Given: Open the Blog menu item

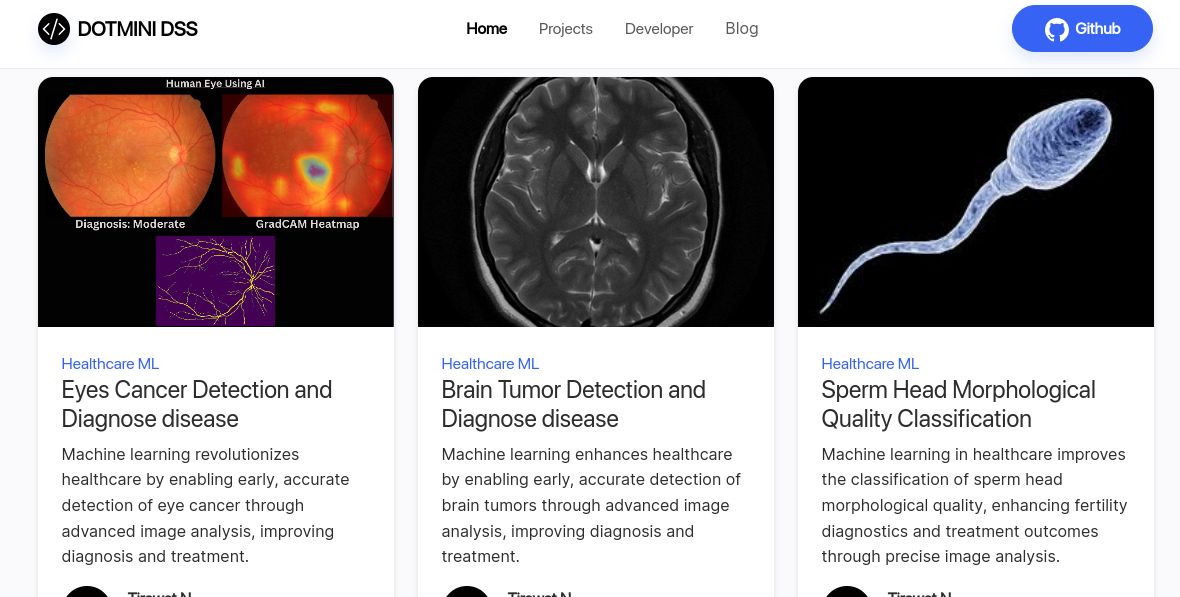Looking at the screenshot, I should pyautogui.click(x=741, y=29).
